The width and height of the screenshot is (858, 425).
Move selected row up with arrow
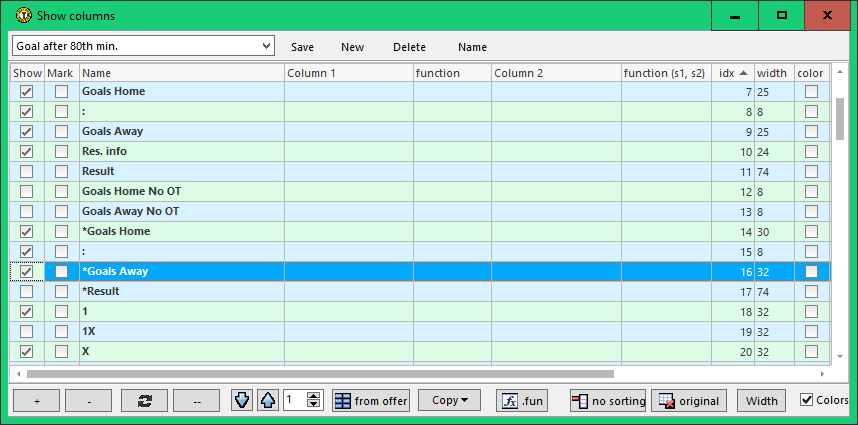[267, 401]
